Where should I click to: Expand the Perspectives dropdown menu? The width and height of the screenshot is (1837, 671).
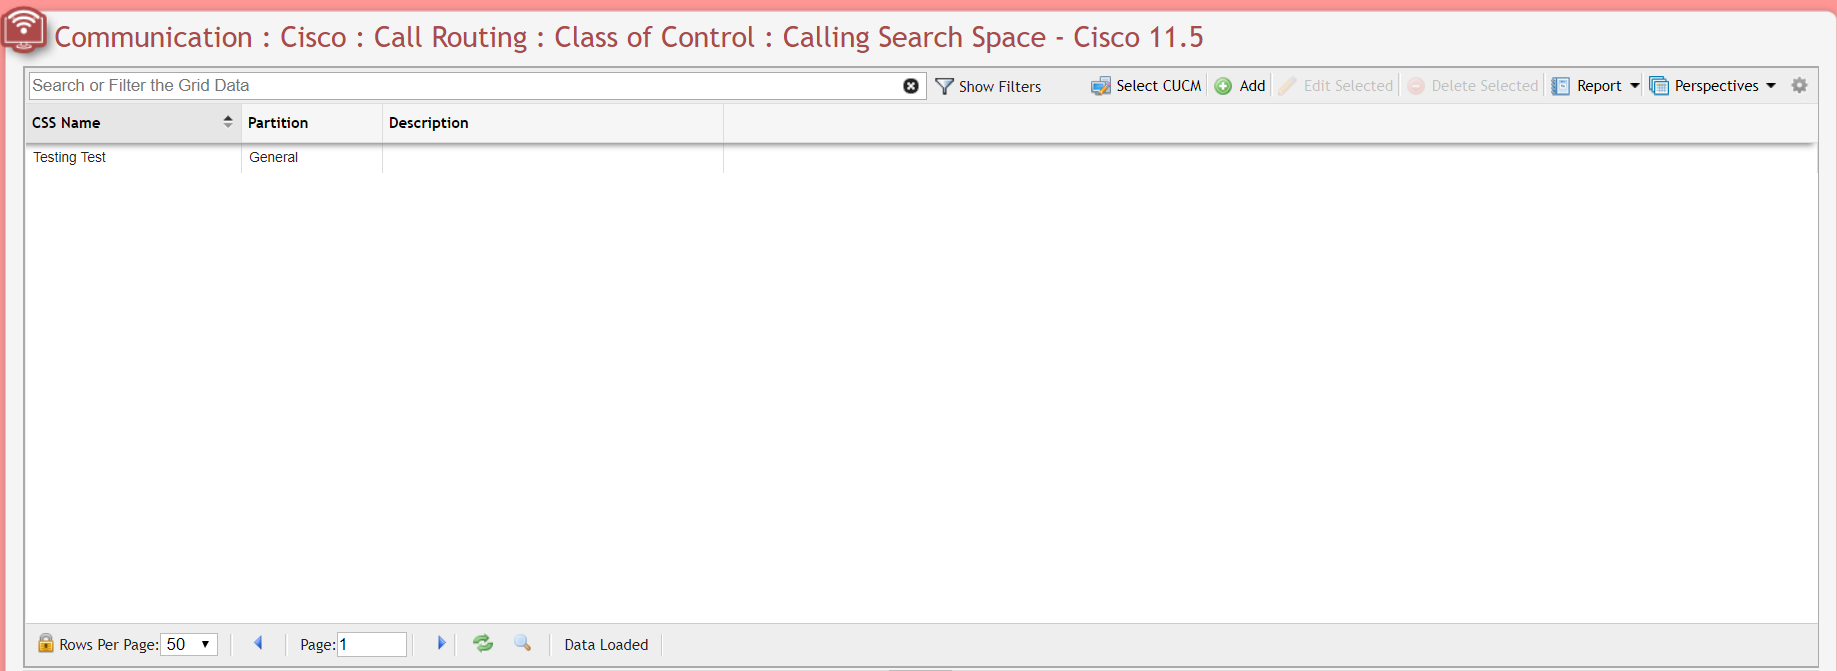(x=1772, y=86)
